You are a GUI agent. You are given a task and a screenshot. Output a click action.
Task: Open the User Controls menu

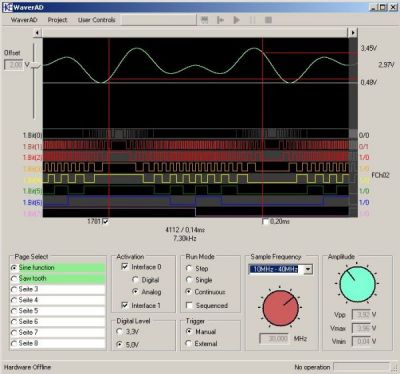tap(97, 20)
